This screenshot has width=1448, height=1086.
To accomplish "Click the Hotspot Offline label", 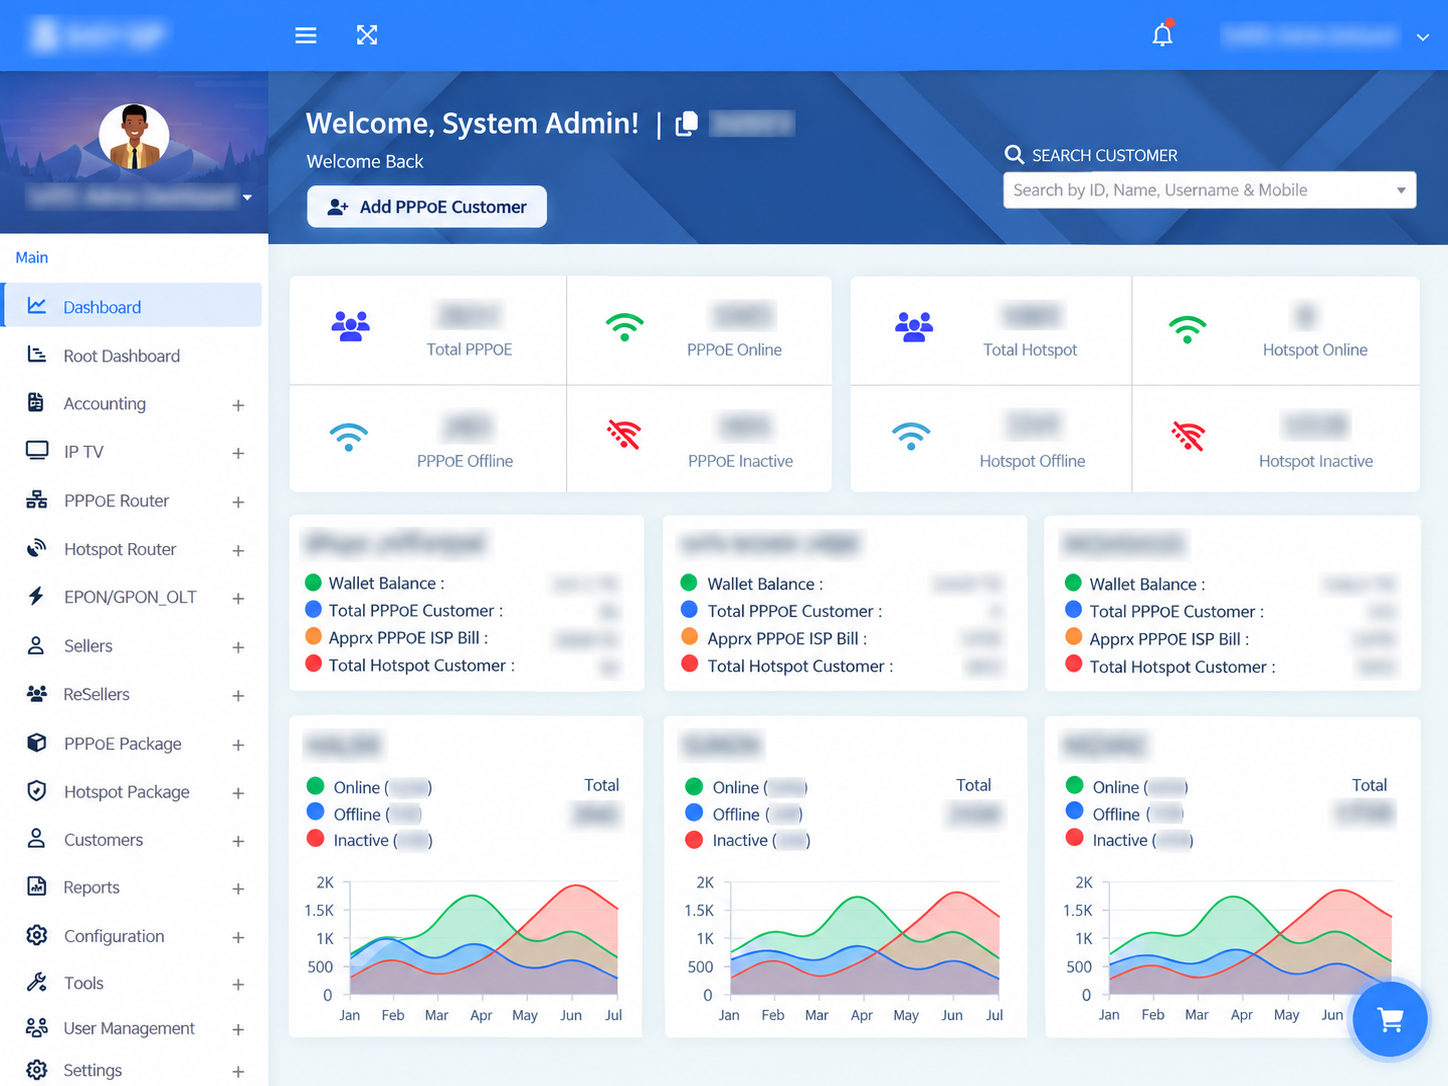I will click(1032, 461).
